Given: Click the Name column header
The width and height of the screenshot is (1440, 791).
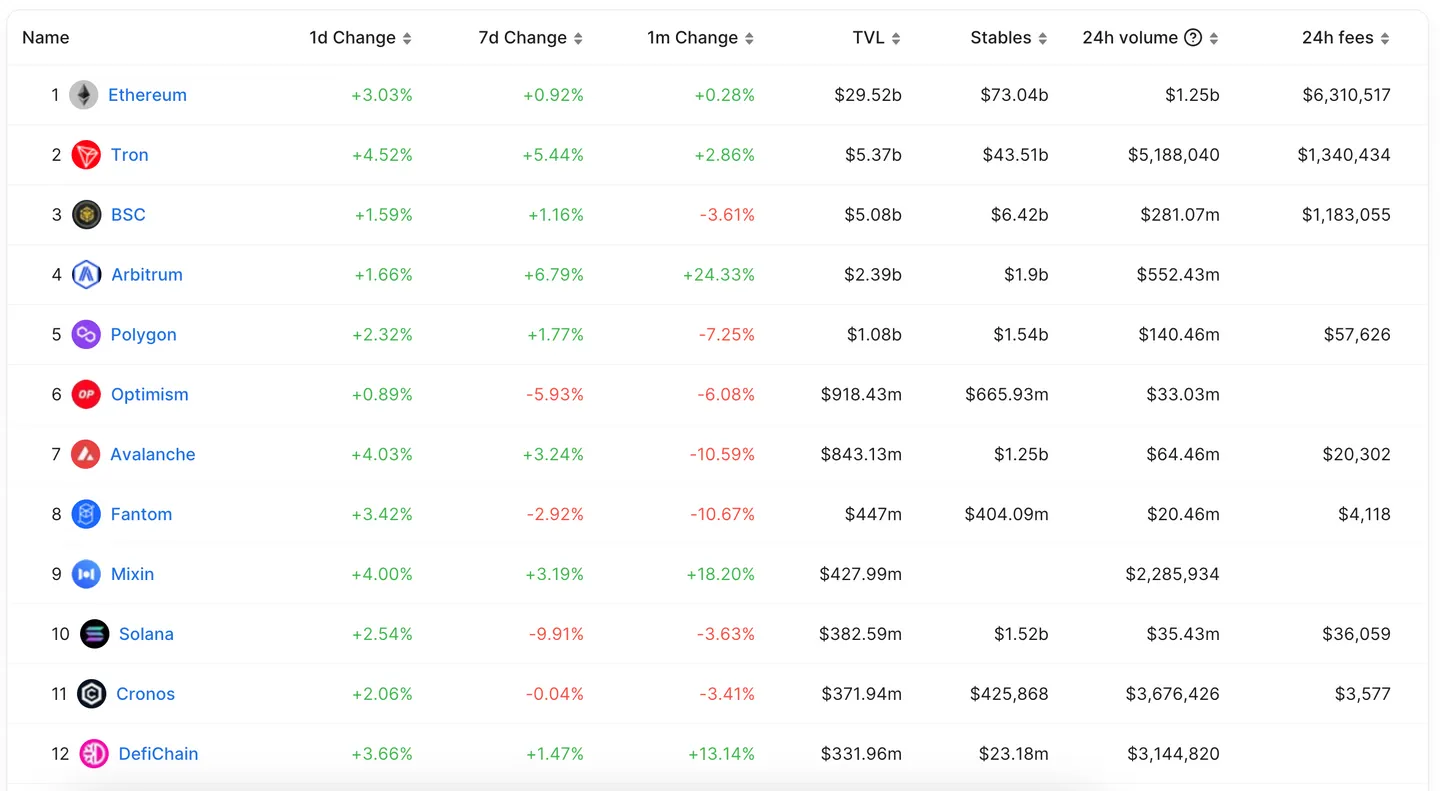Looking at the screenshot, I should click(46, 38).
